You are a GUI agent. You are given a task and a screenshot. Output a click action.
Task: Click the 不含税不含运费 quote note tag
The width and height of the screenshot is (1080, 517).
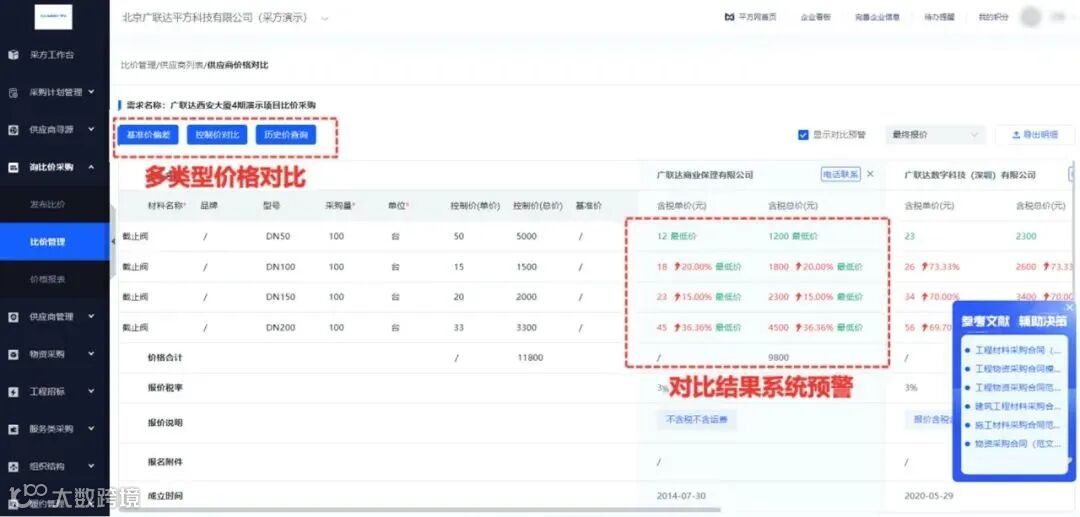[x=696, y=419]
